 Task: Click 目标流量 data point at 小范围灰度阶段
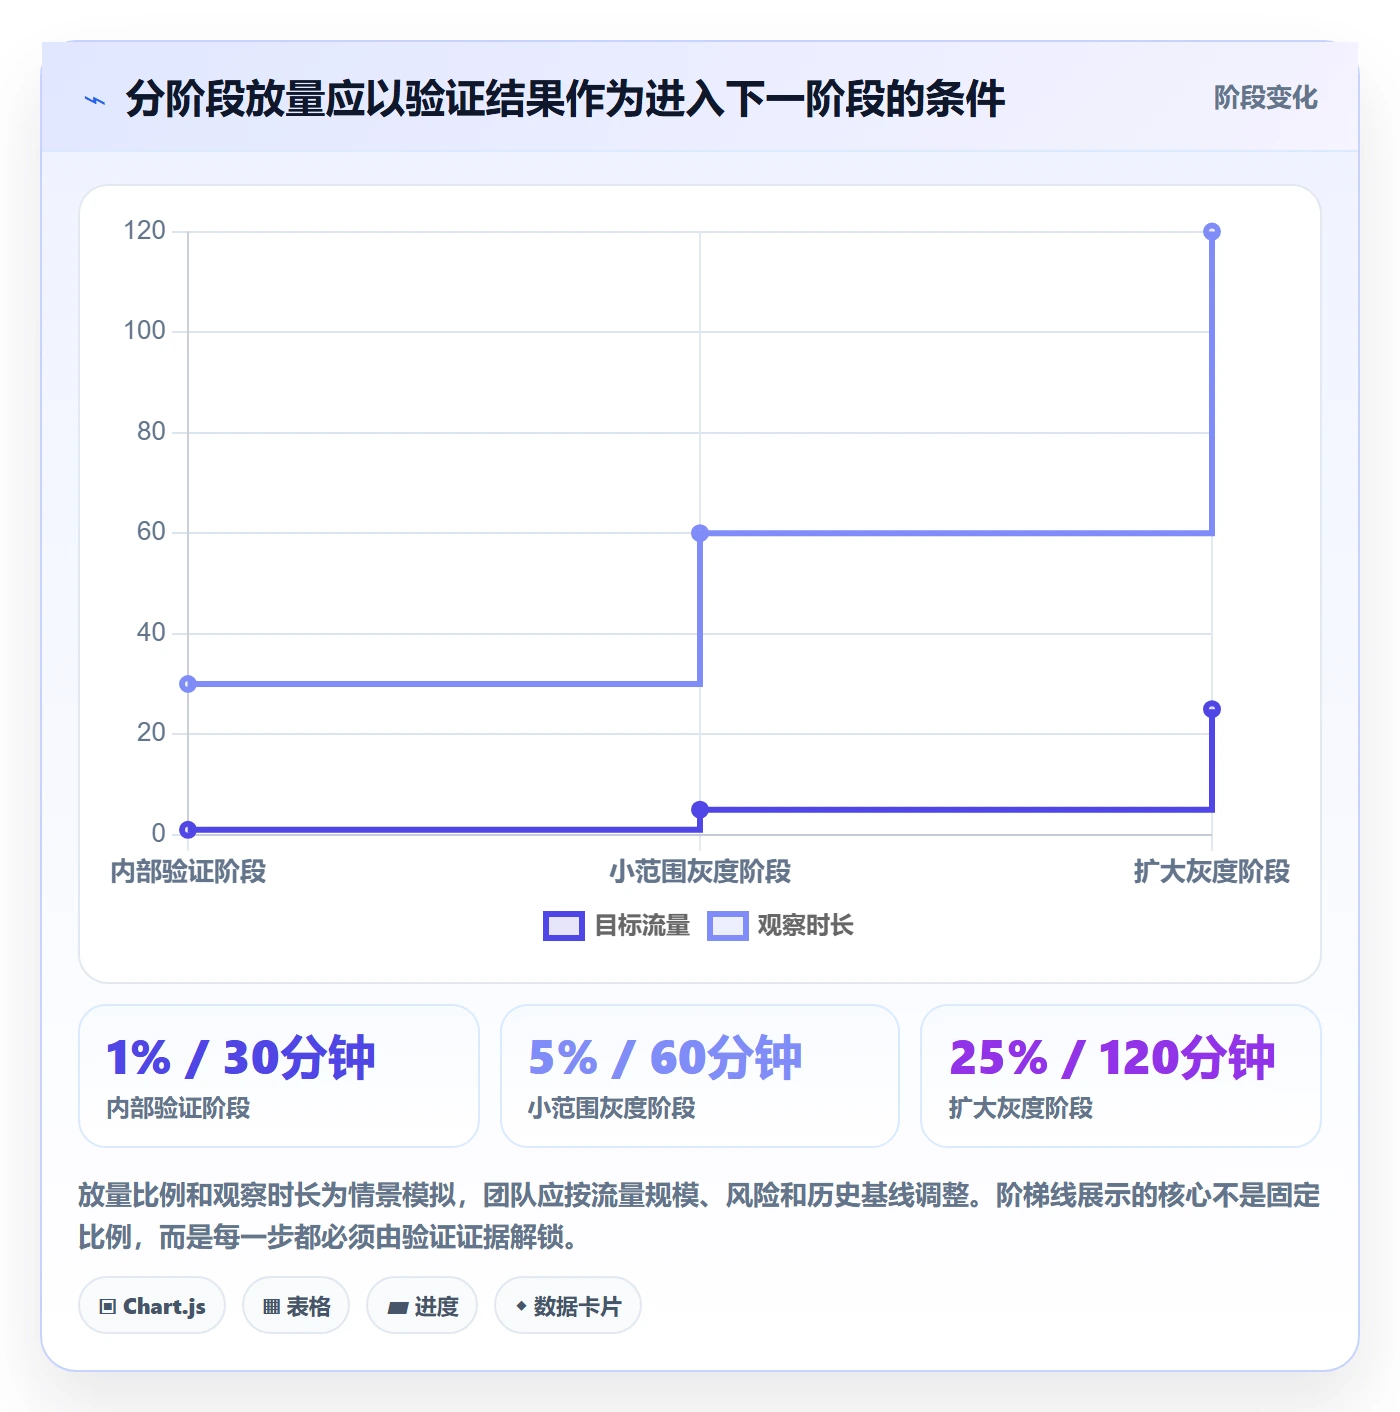(x=700, y=809)
